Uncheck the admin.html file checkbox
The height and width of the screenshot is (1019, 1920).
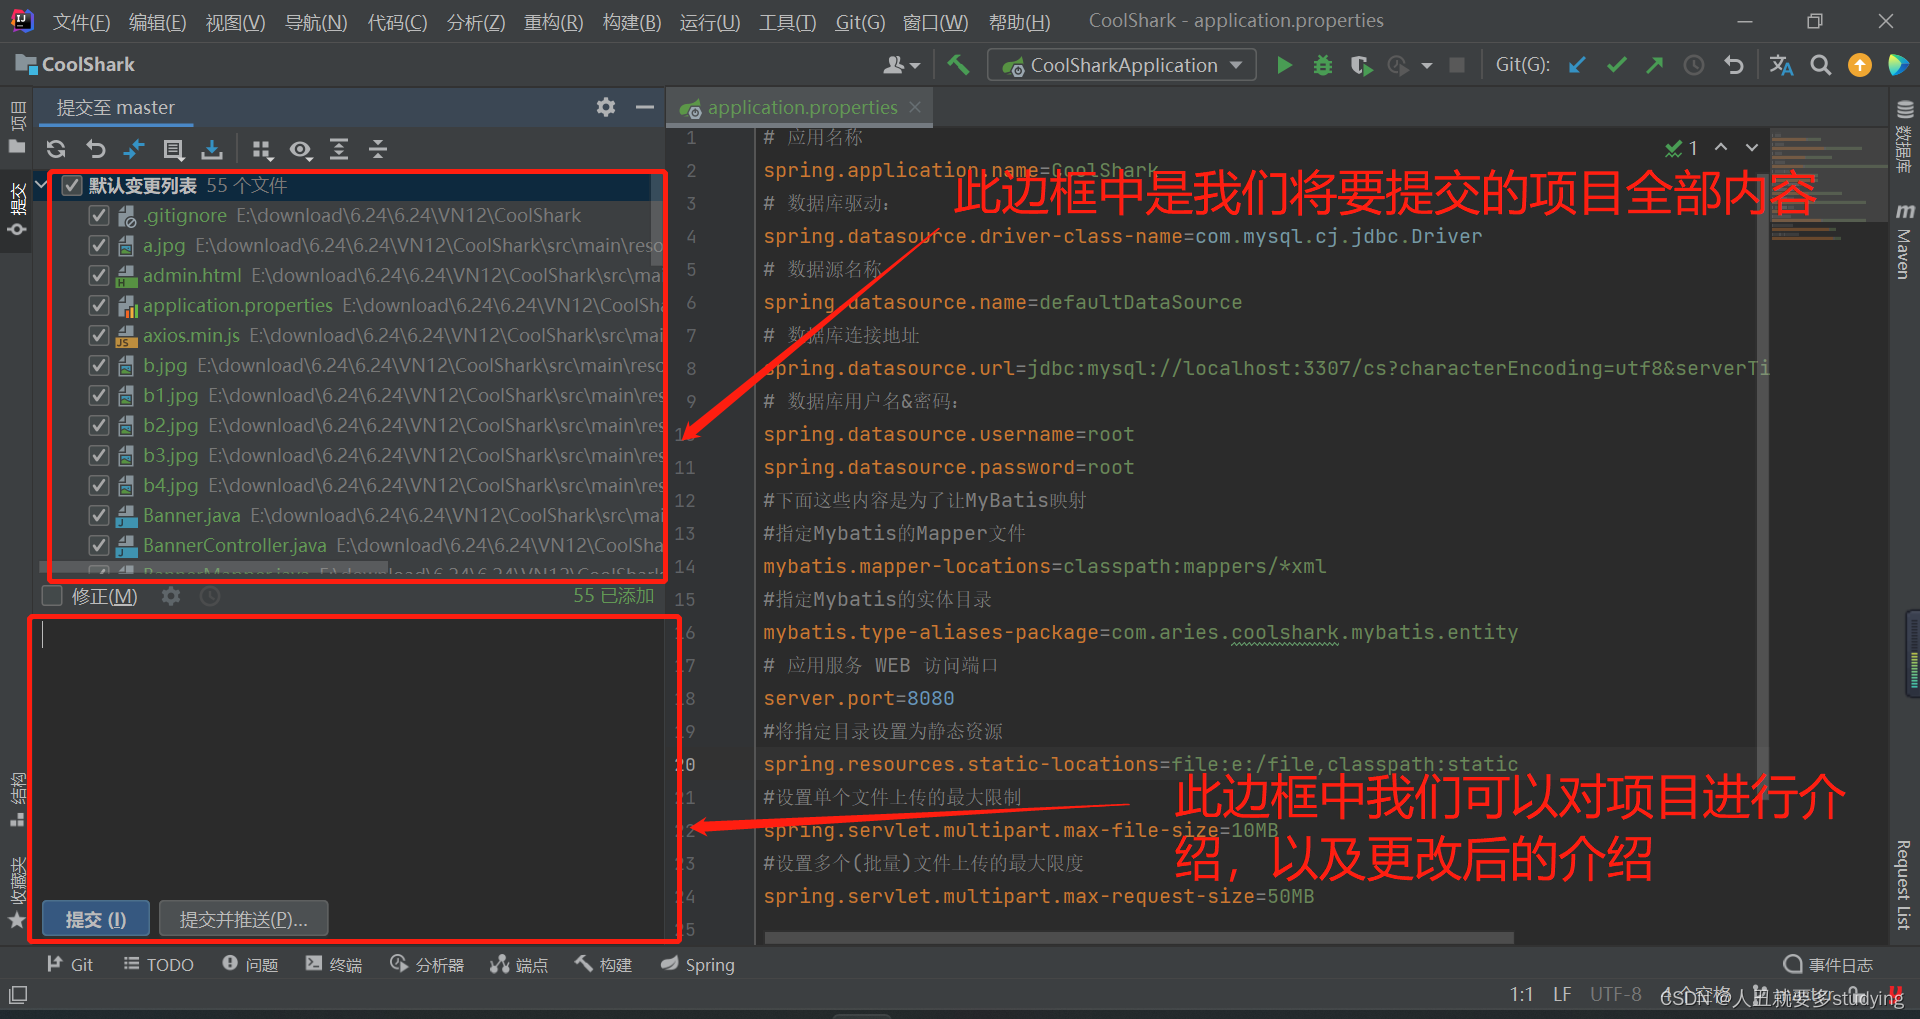coord(98,275)
